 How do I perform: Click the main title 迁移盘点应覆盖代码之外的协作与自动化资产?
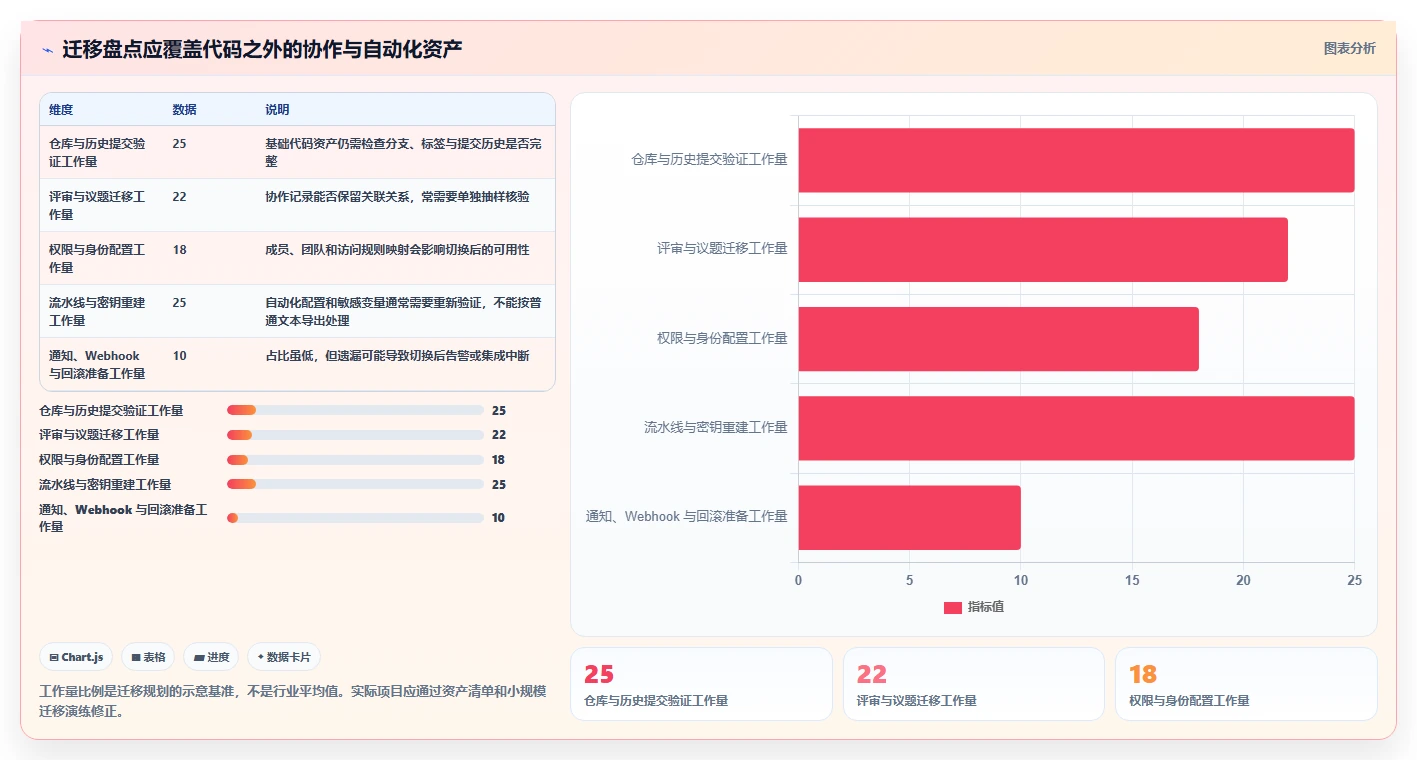(x=262, y=50)
